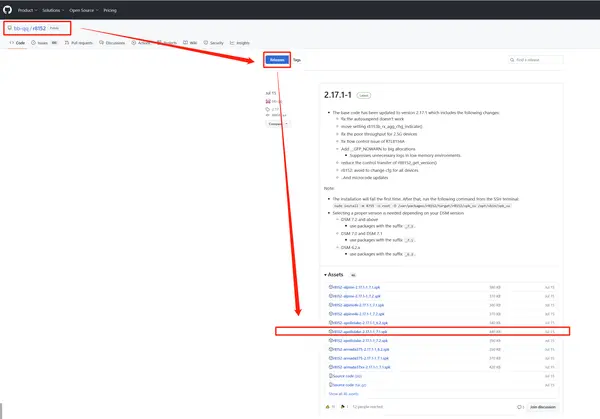Click the thumbs-up reaction emoji
This screenshot has height=419, width=600.
[330, 407]
